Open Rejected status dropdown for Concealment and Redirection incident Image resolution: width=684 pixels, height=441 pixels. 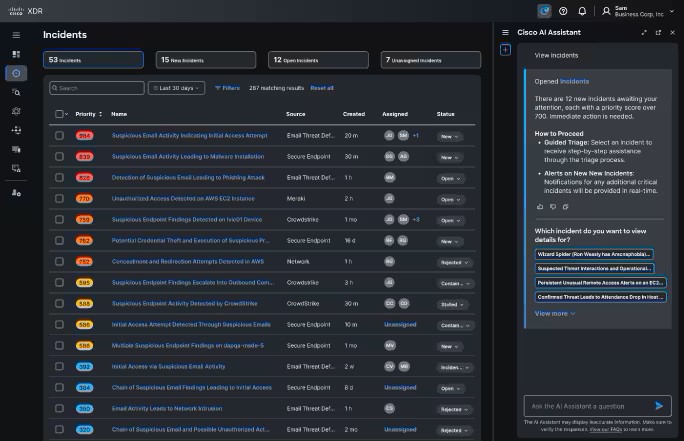click(454, 263)
